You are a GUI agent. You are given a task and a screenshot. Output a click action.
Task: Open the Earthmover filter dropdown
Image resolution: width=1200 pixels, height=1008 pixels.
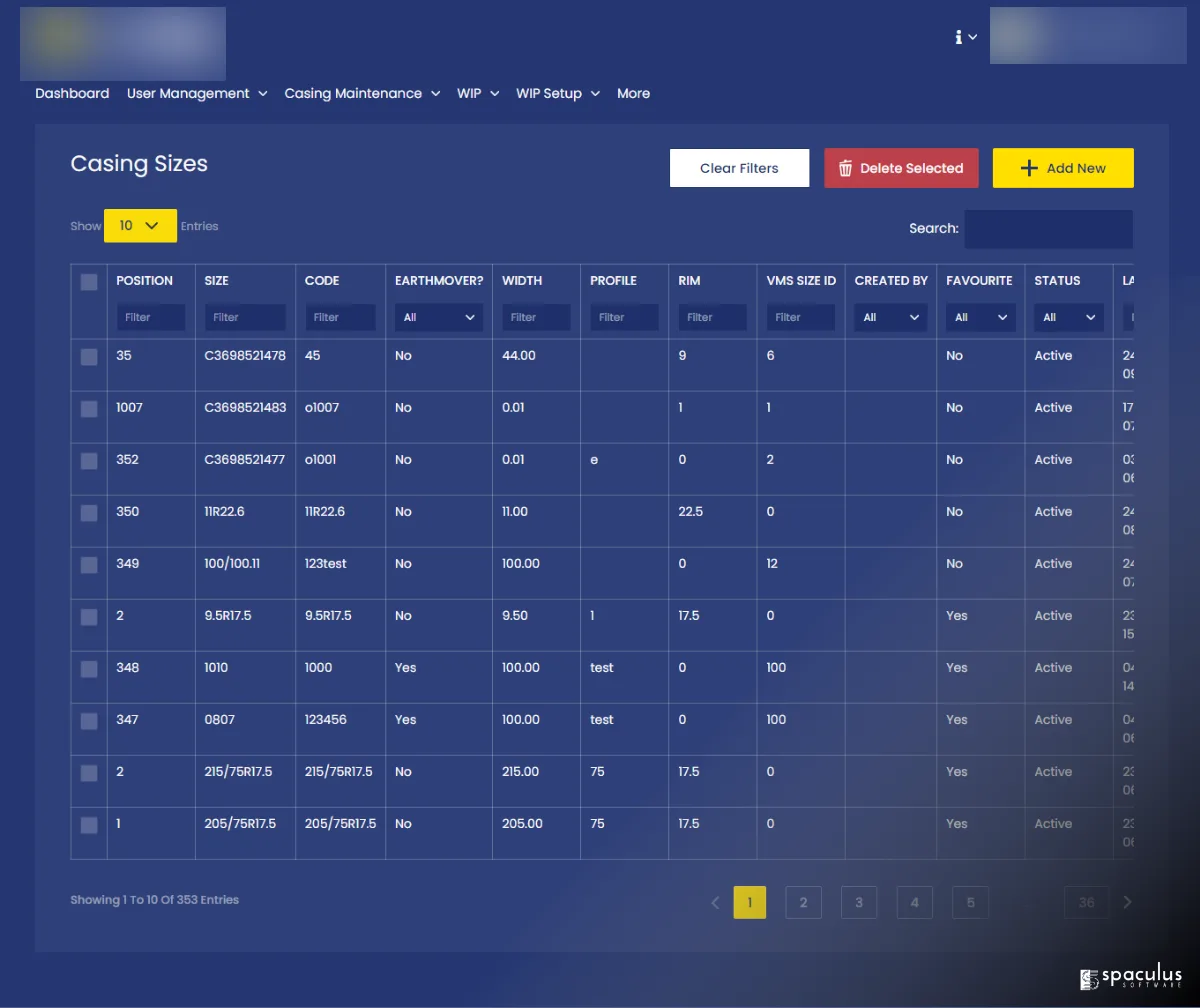439,318
